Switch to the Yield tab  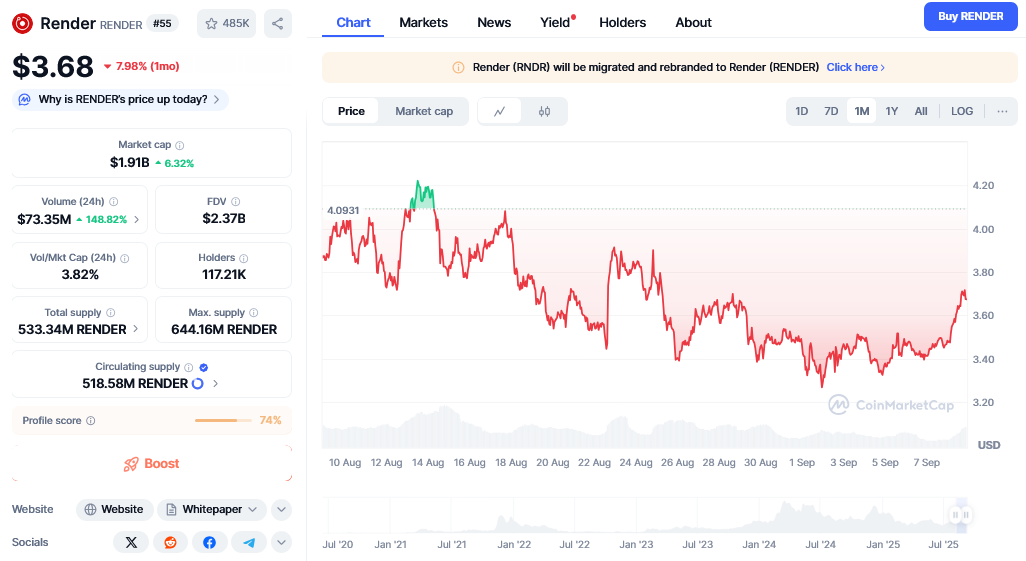(555, 22)
